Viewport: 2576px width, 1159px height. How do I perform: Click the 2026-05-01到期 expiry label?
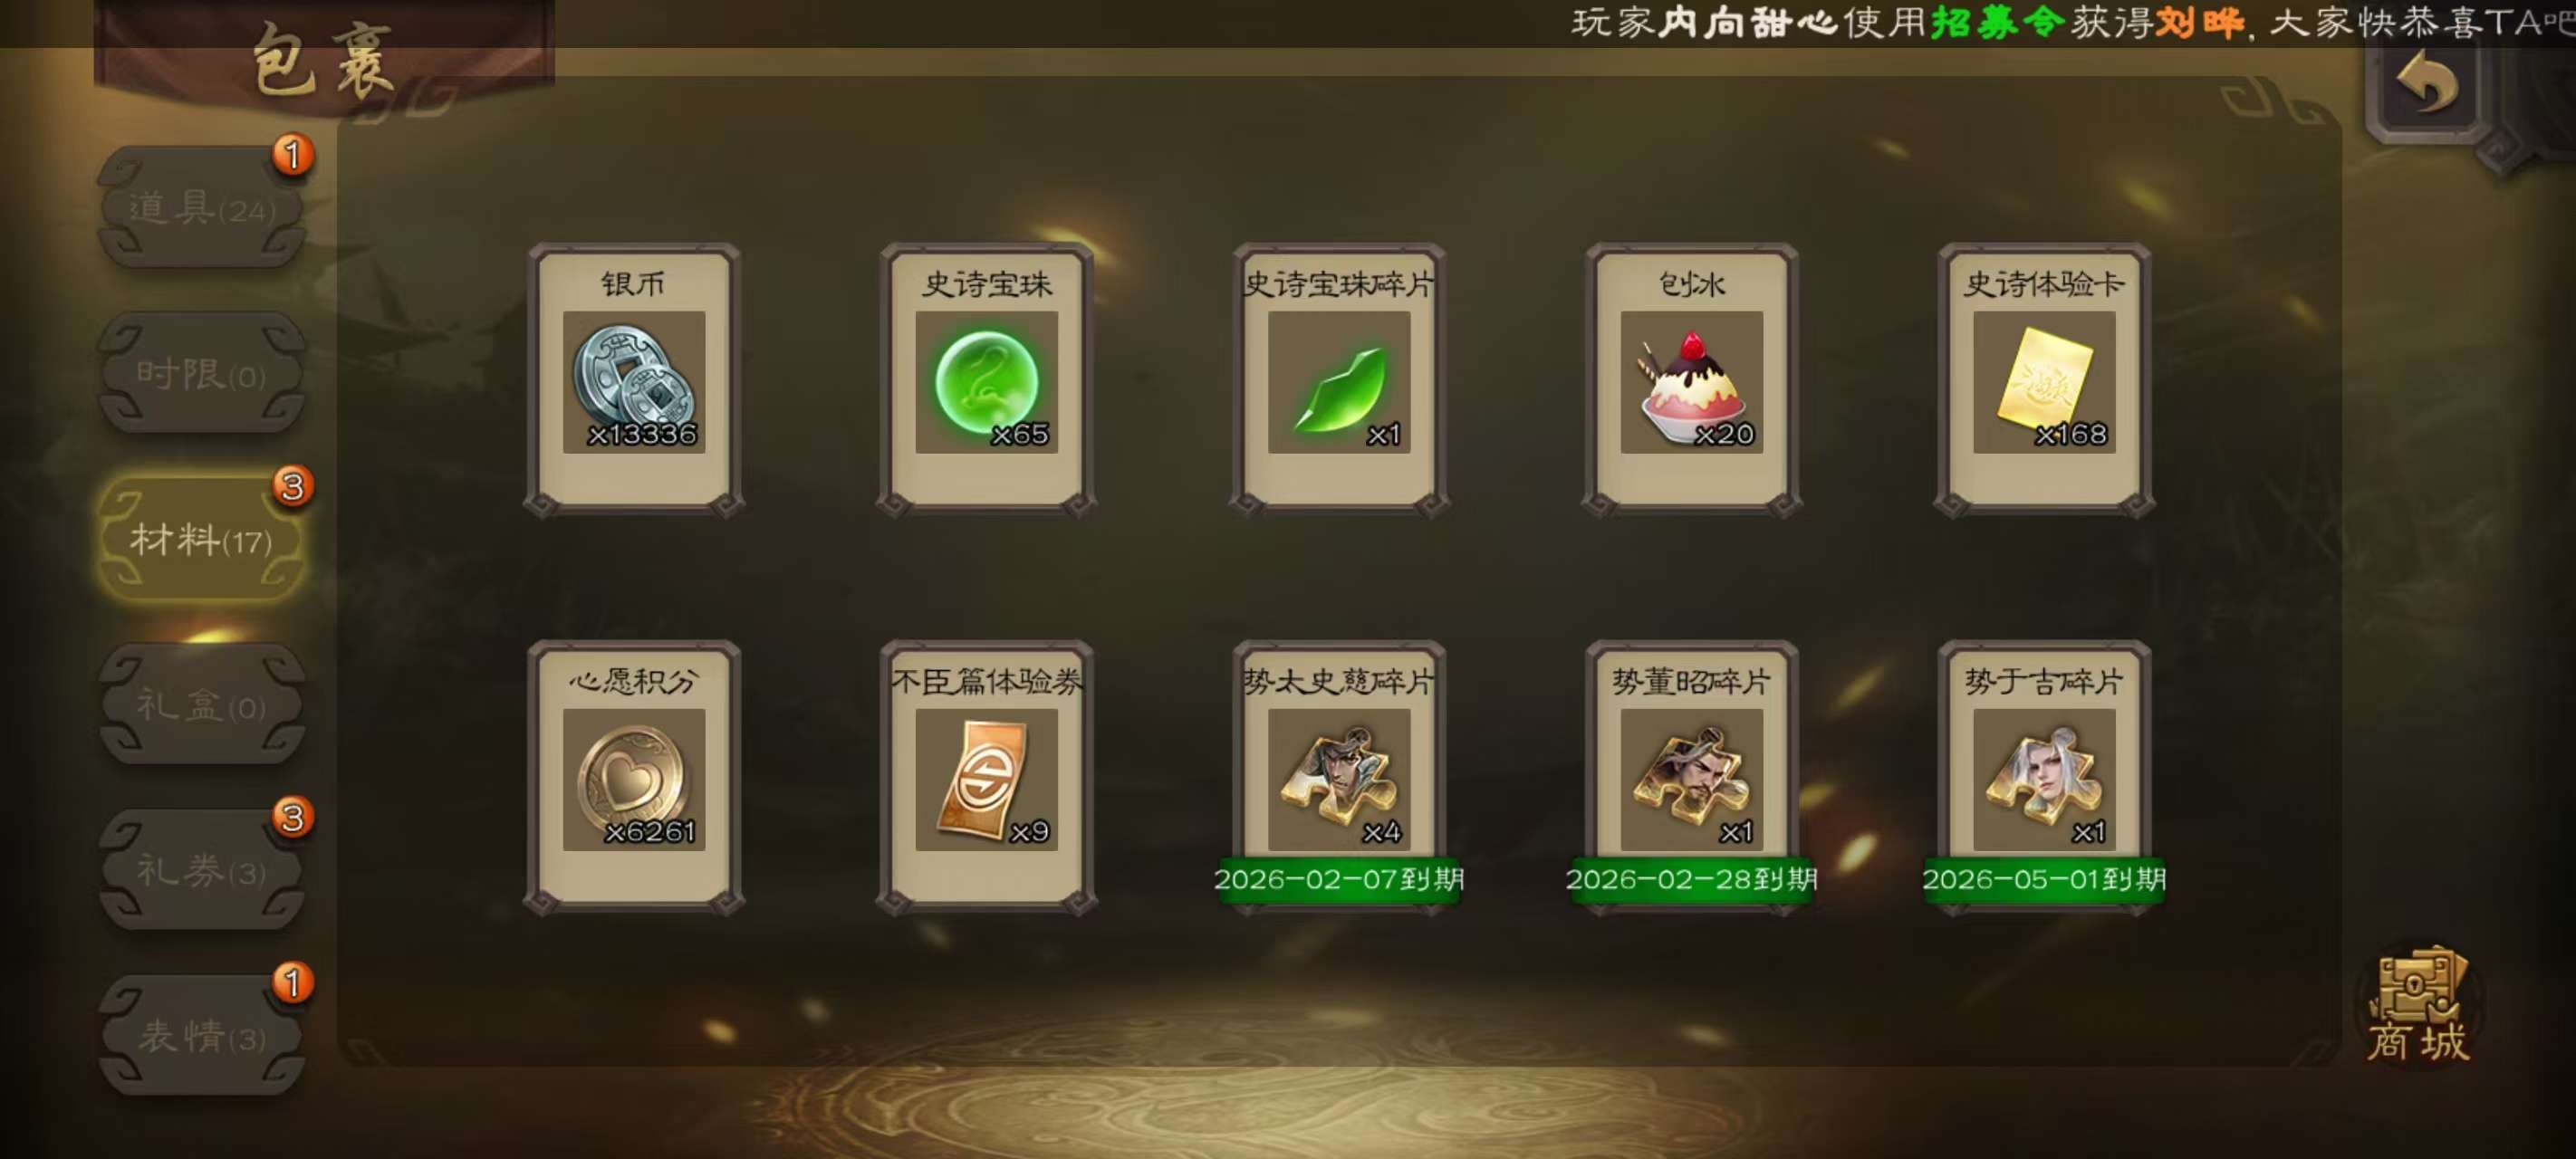2044,879
